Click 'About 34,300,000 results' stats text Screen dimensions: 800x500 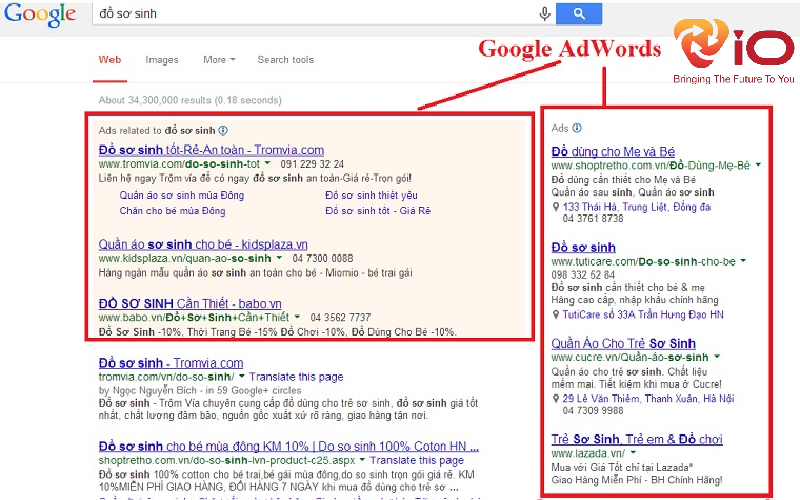(x=190, y=100)
